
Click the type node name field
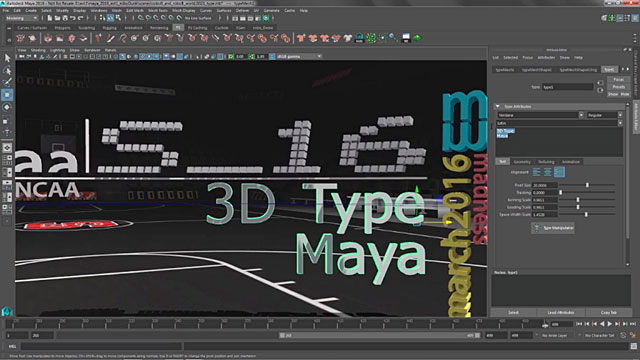tap(567, 87)
